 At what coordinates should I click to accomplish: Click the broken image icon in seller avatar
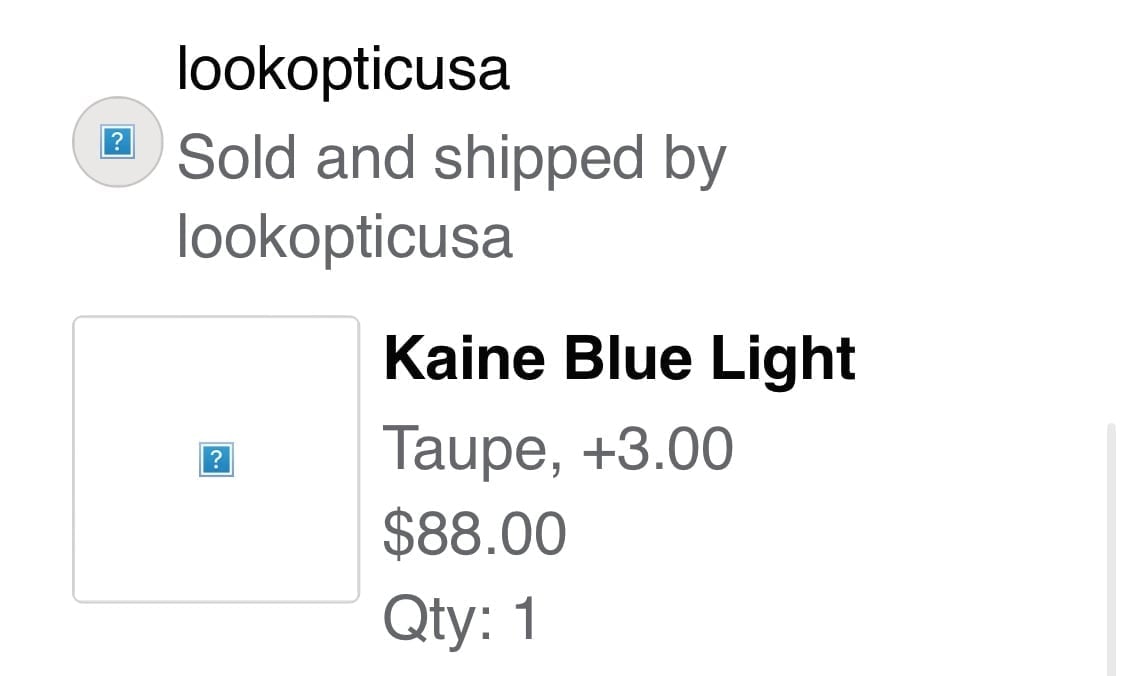coord(118,142)
